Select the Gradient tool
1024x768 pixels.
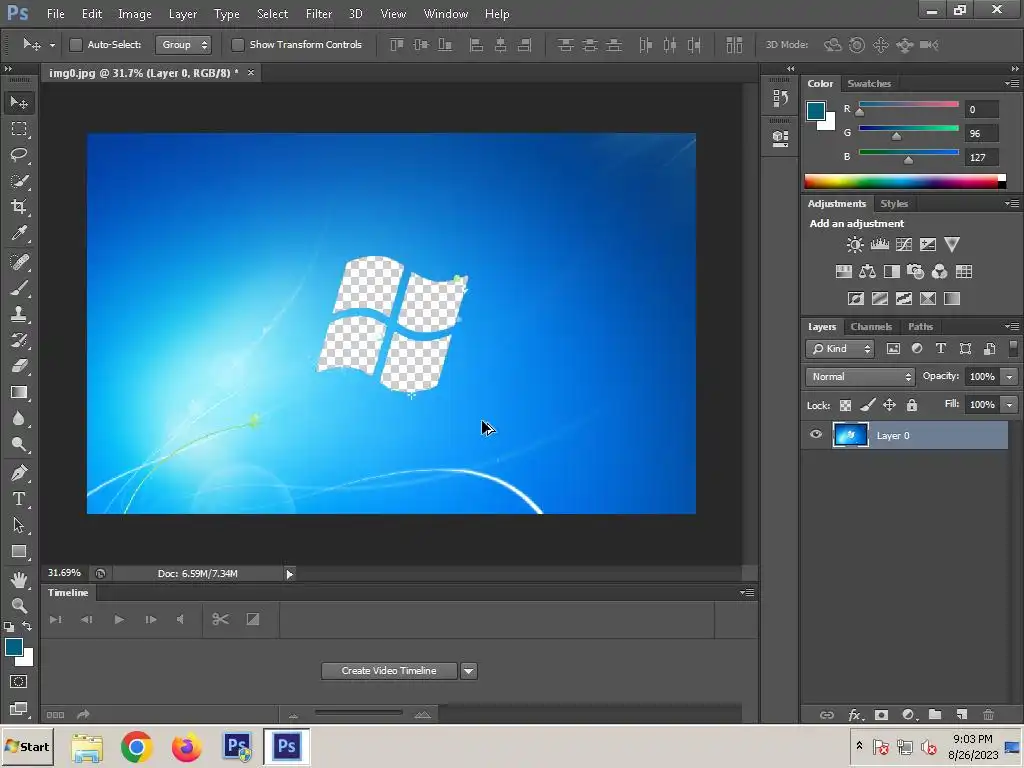point(19,392)
